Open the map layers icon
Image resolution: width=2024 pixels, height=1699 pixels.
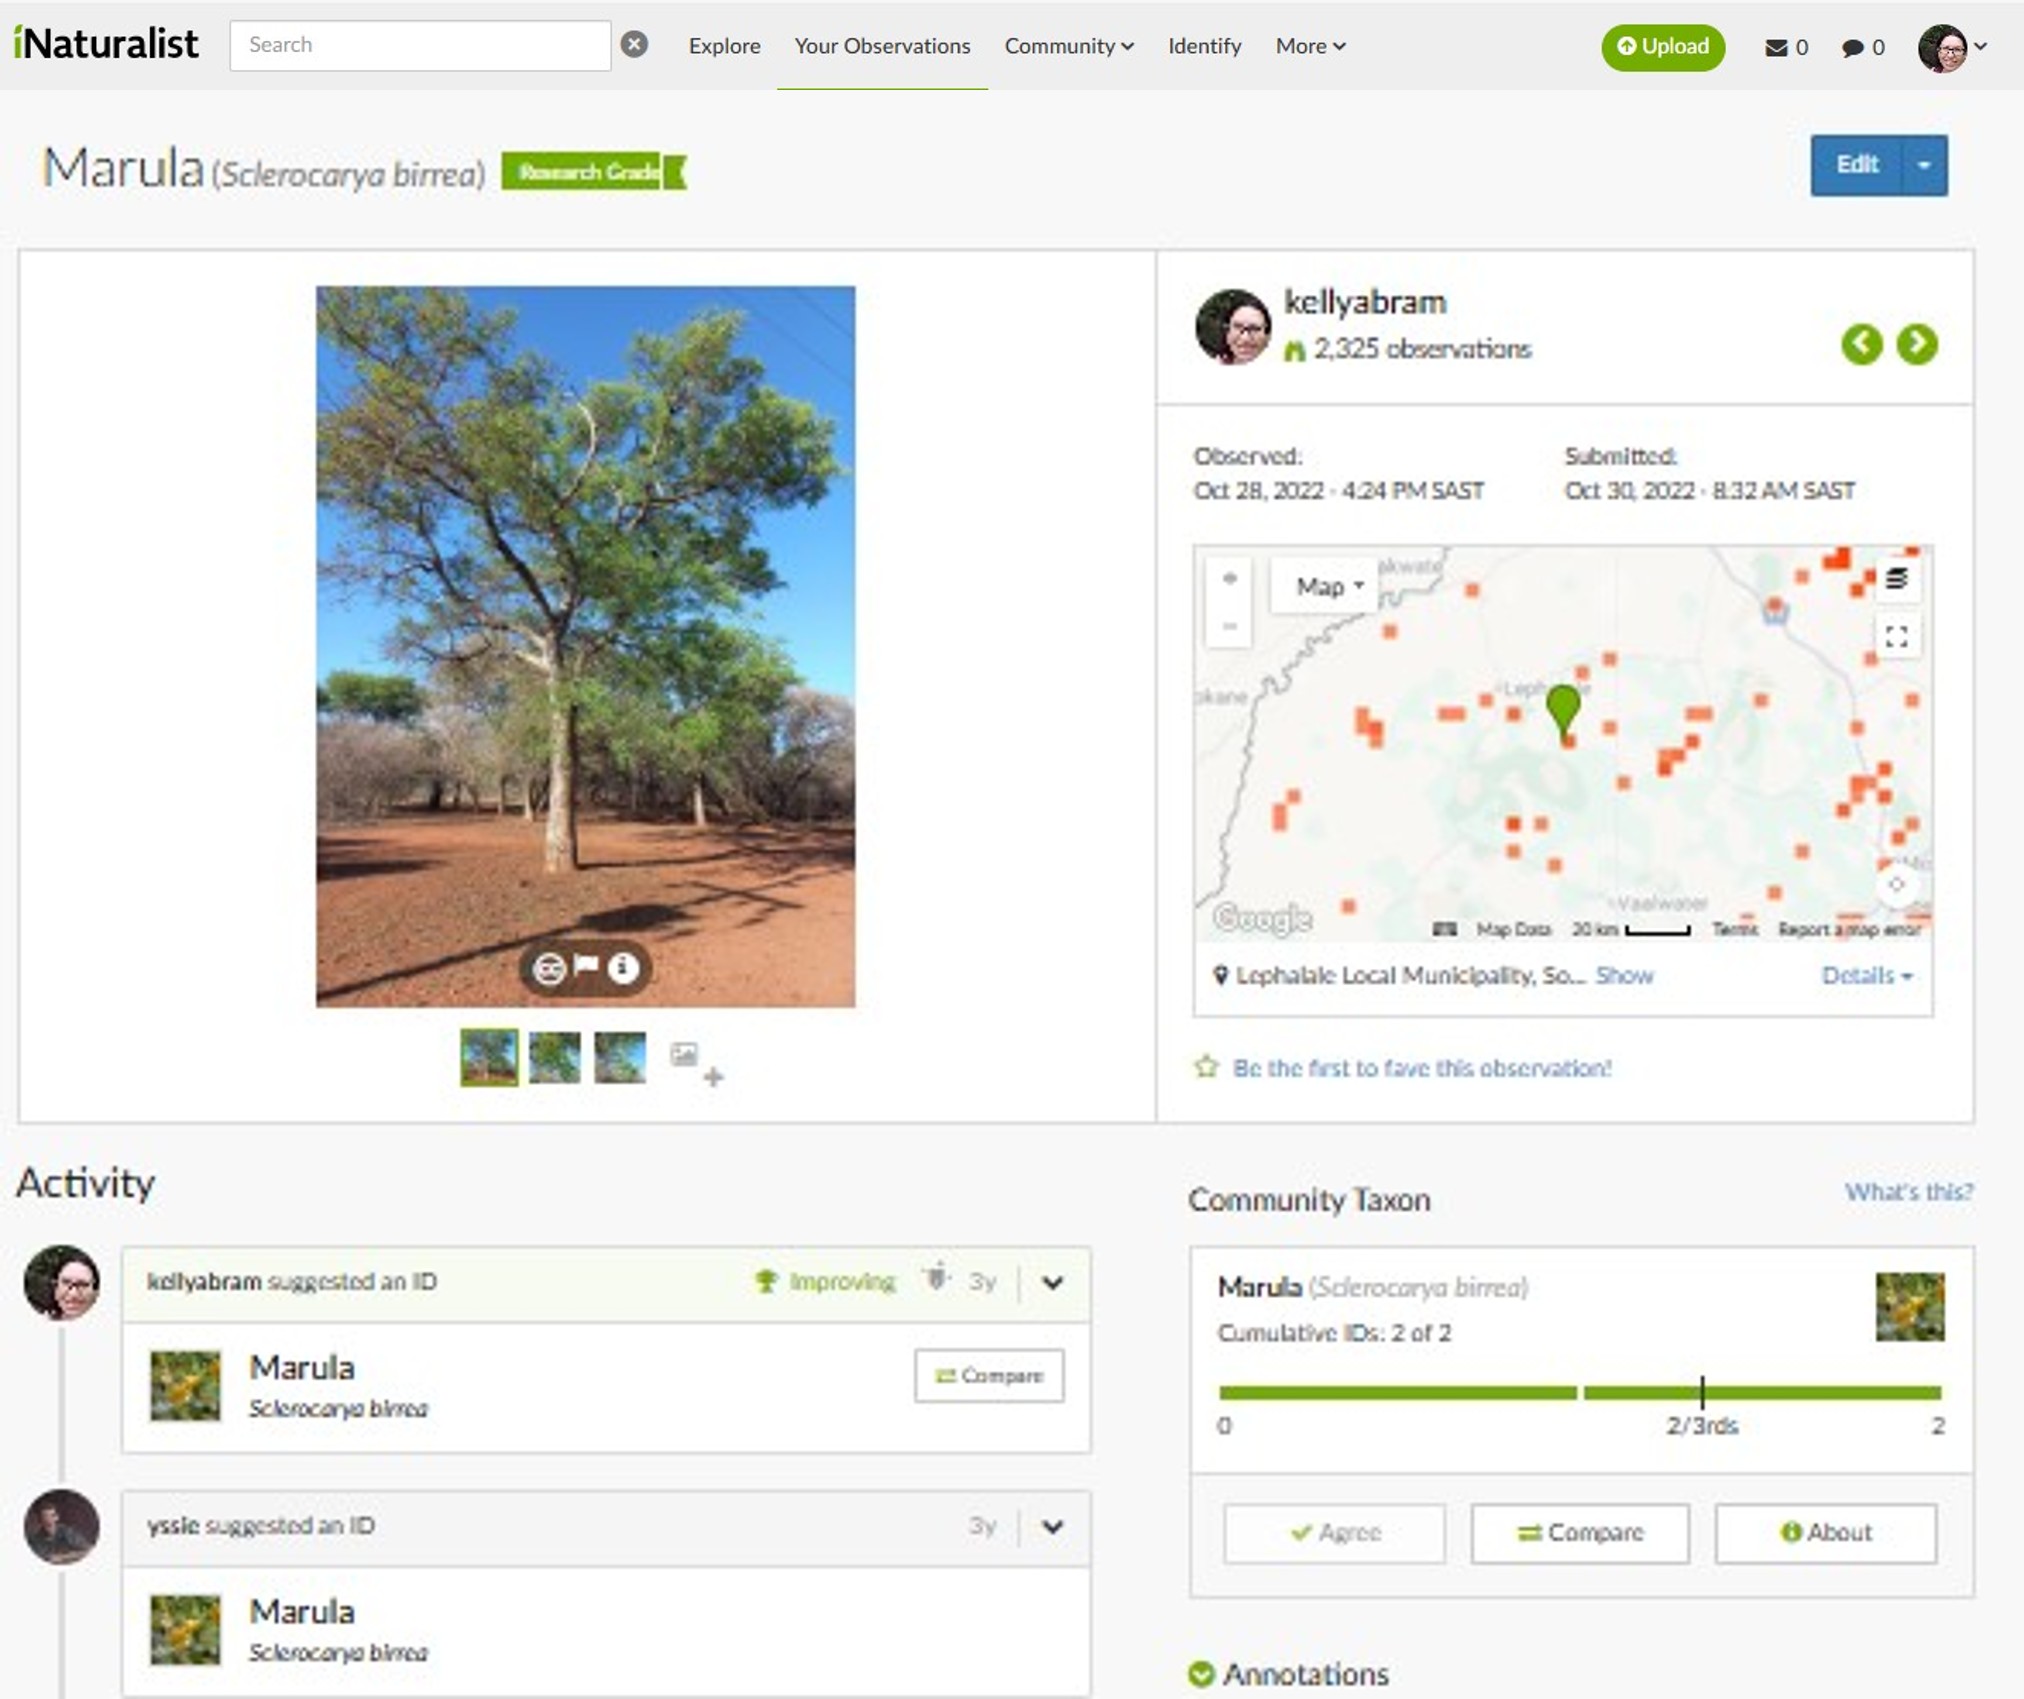coord(1896,578)
